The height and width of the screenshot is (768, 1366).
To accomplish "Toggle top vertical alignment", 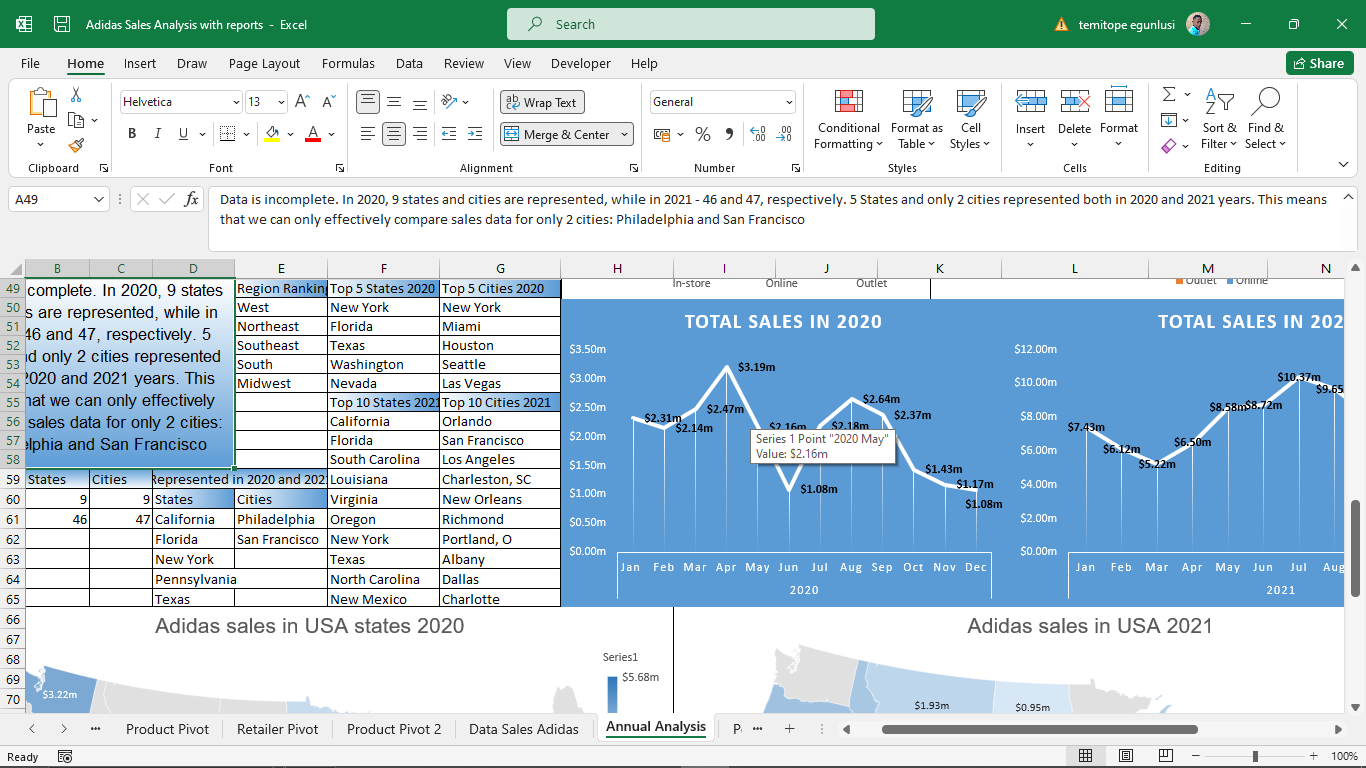I will [x=368, y=102].
